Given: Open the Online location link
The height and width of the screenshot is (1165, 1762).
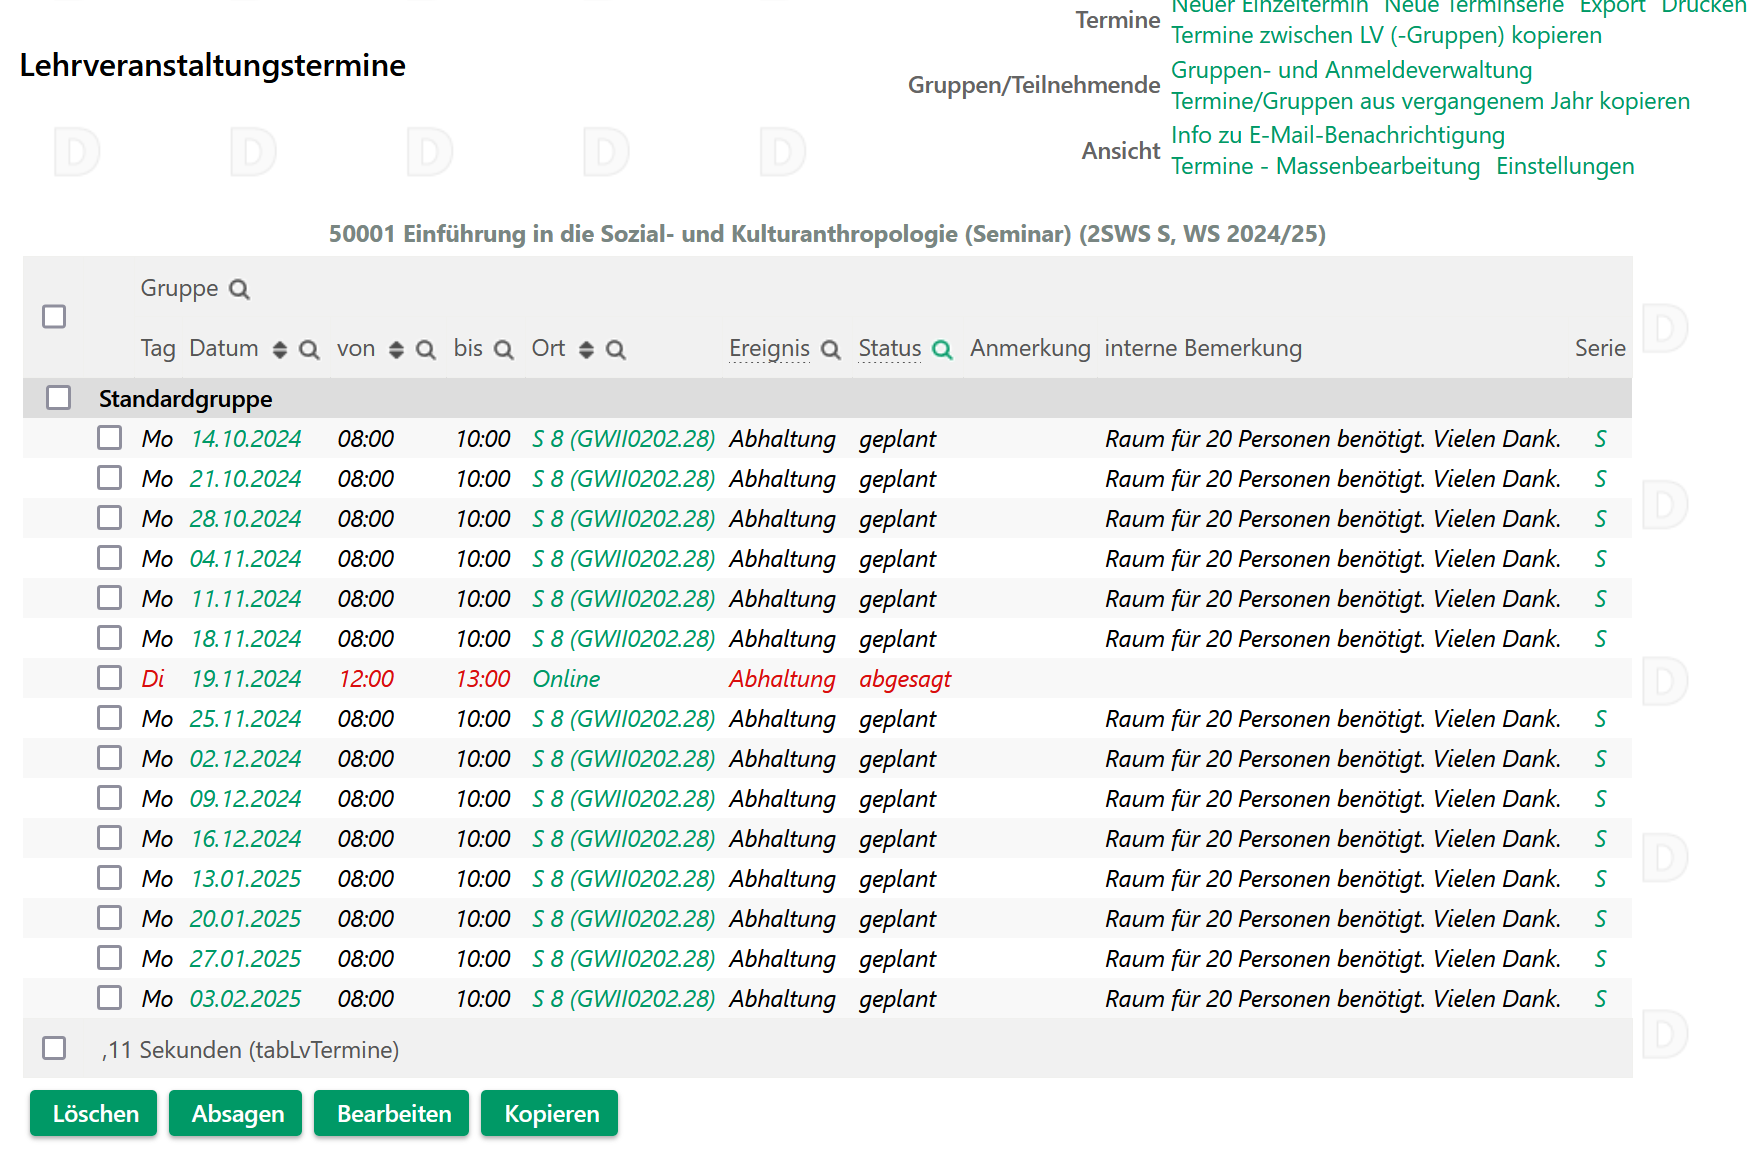Looking at the screenshot, I should pos(566,679).
